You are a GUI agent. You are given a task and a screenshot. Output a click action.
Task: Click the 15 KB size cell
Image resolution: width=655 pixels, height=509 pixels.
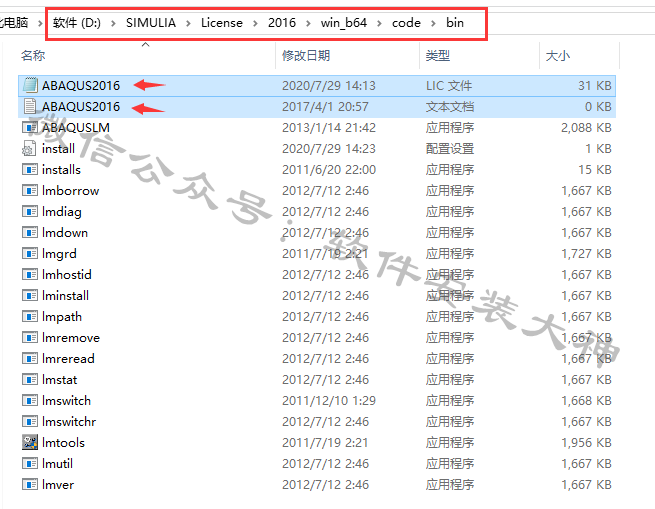[x=595, y=169]
